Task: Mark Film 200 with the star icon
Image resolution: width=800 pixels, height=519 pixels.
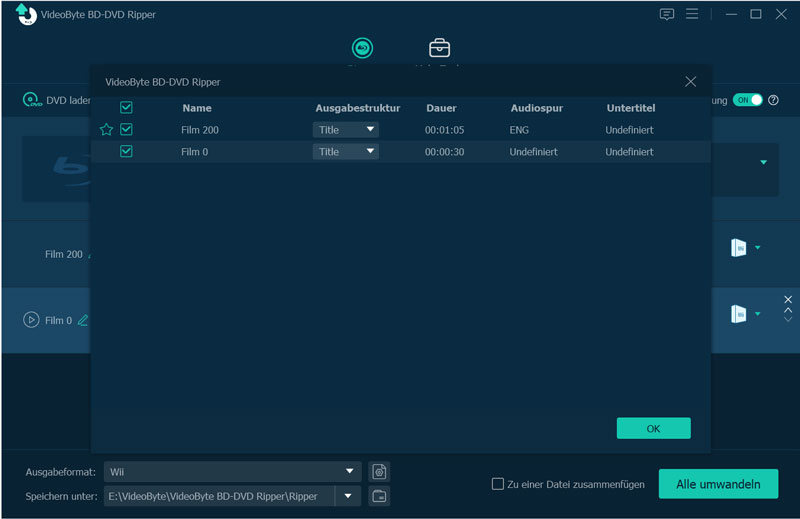Action: pyautogui.click(x=106, y=130)
